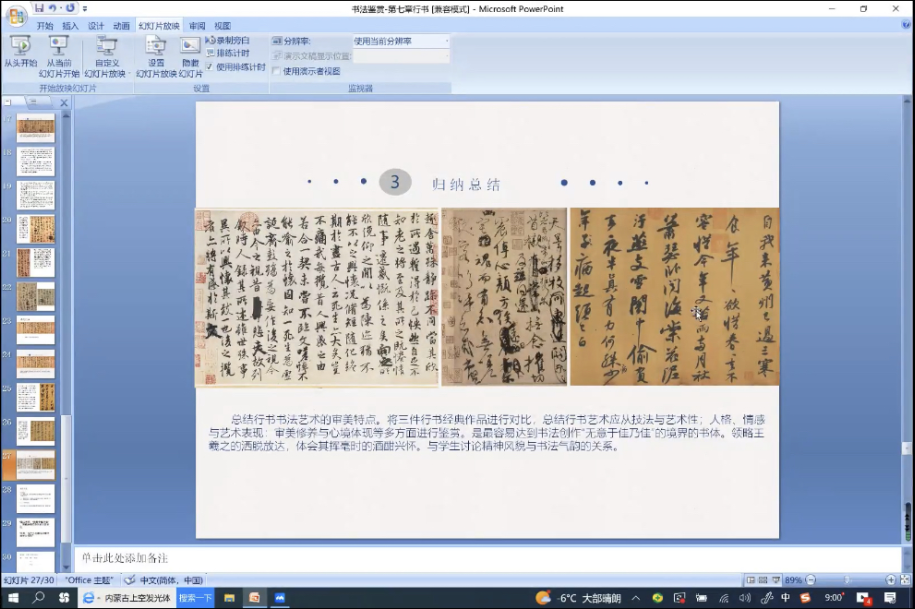Click 录制旁白 to record narration
This screenshot has height=609, width=915.
(x=228, y=40)
